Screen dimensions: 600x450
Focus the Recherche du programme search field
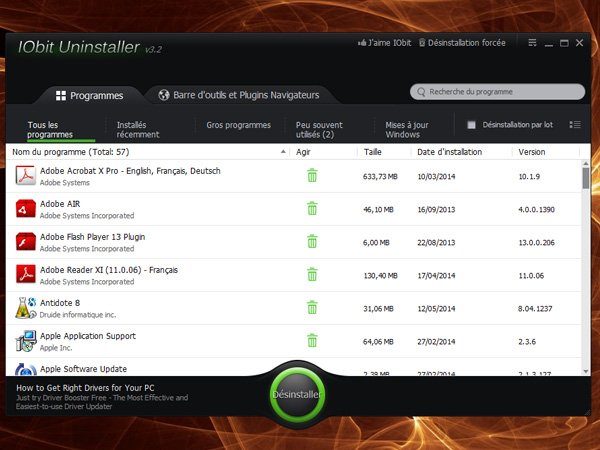497,92
